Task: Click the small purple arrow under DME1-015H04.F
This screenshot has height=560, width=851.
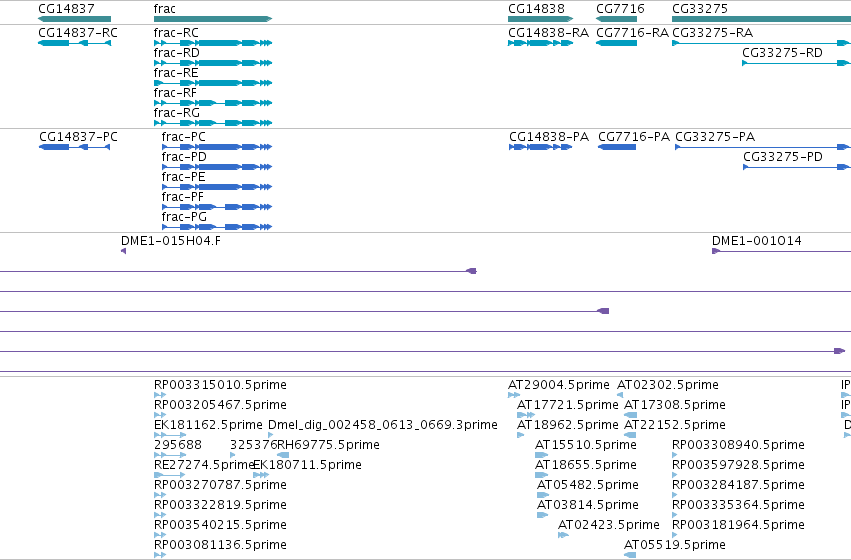Action: click(124, 251)
